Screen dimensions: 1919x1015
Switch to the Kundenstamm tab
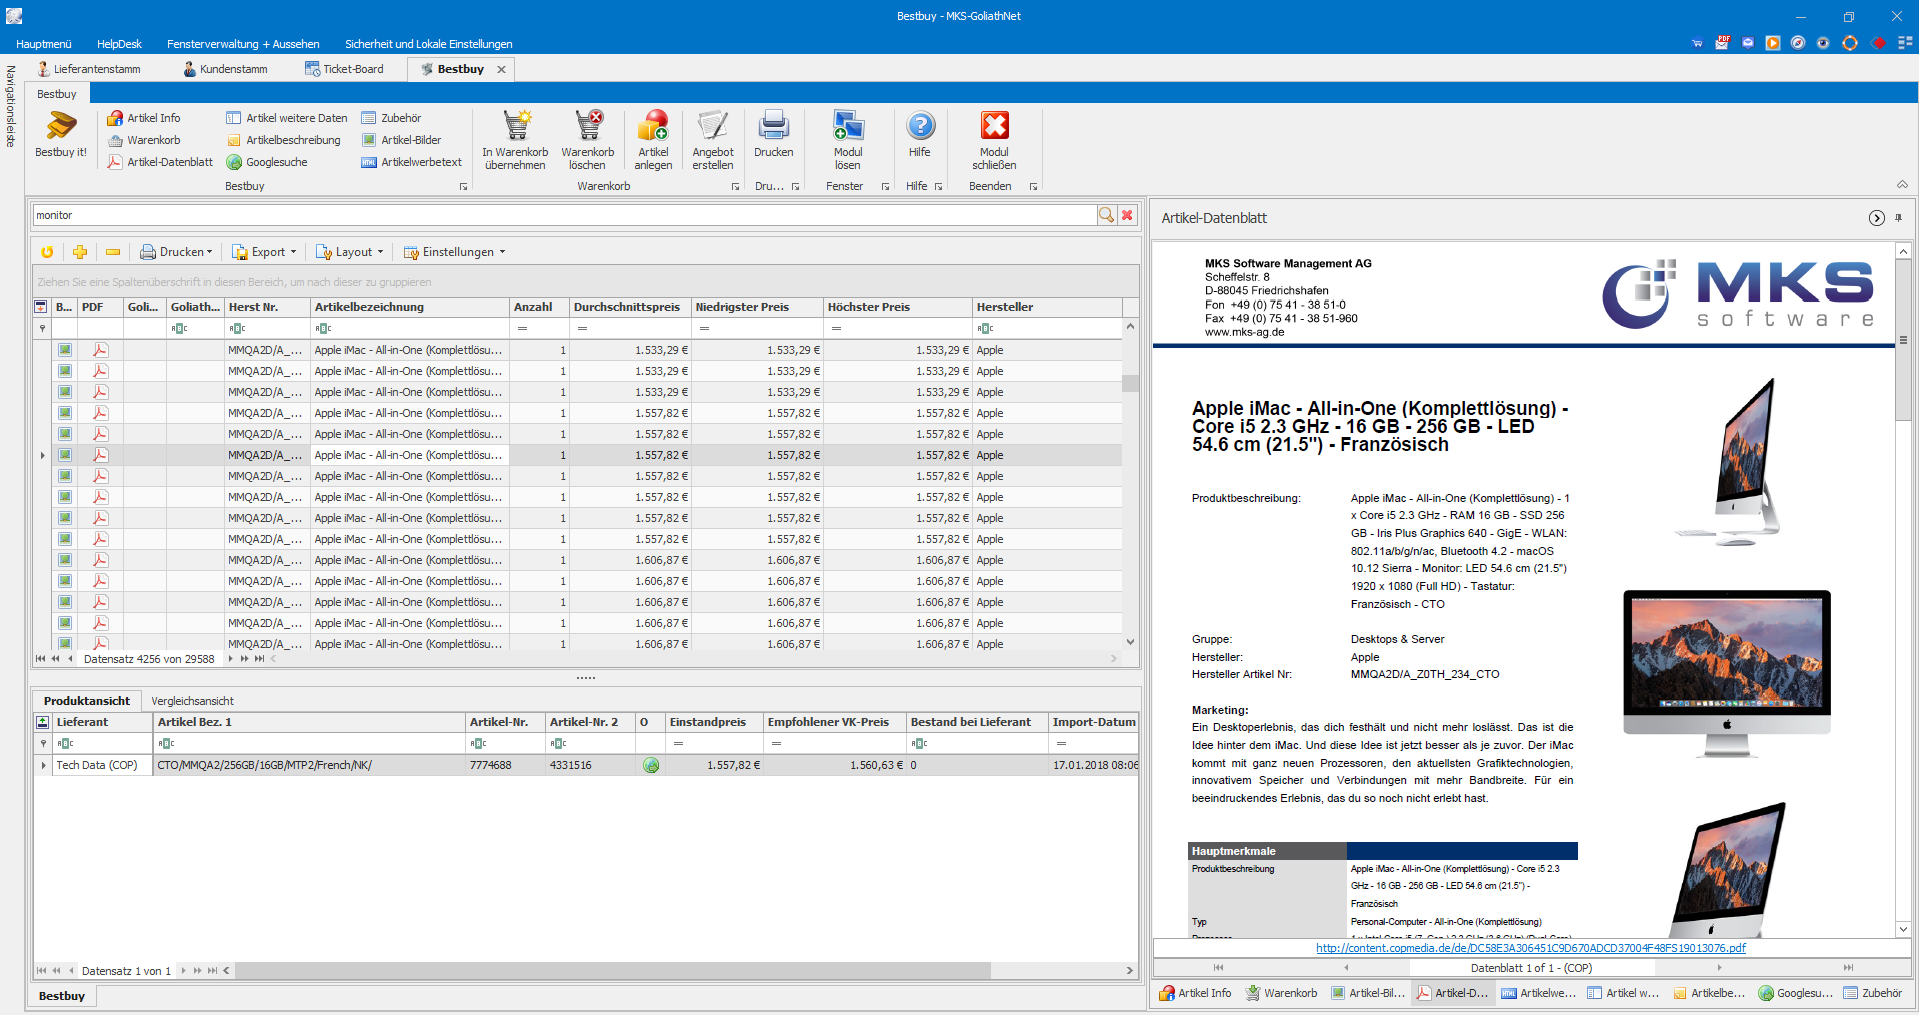(226, 69)
